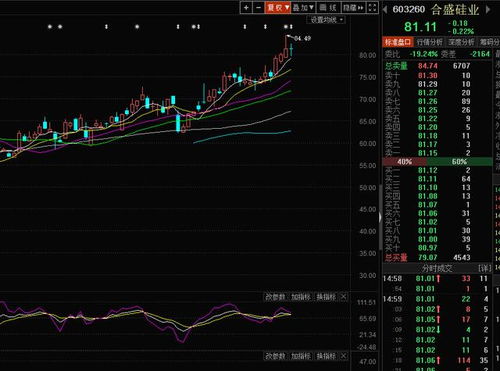Viewport: 500px width, 371px height.
Task: Switch to the 行情分析 tab
Action: pyautogui.click(x=429, y=42)
